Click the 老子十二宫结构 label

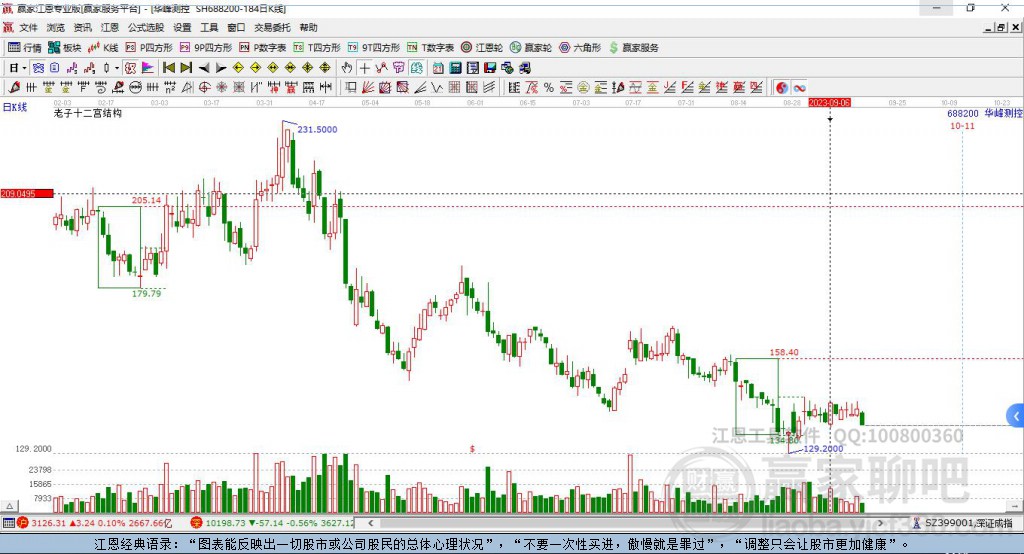pos(88,113)
